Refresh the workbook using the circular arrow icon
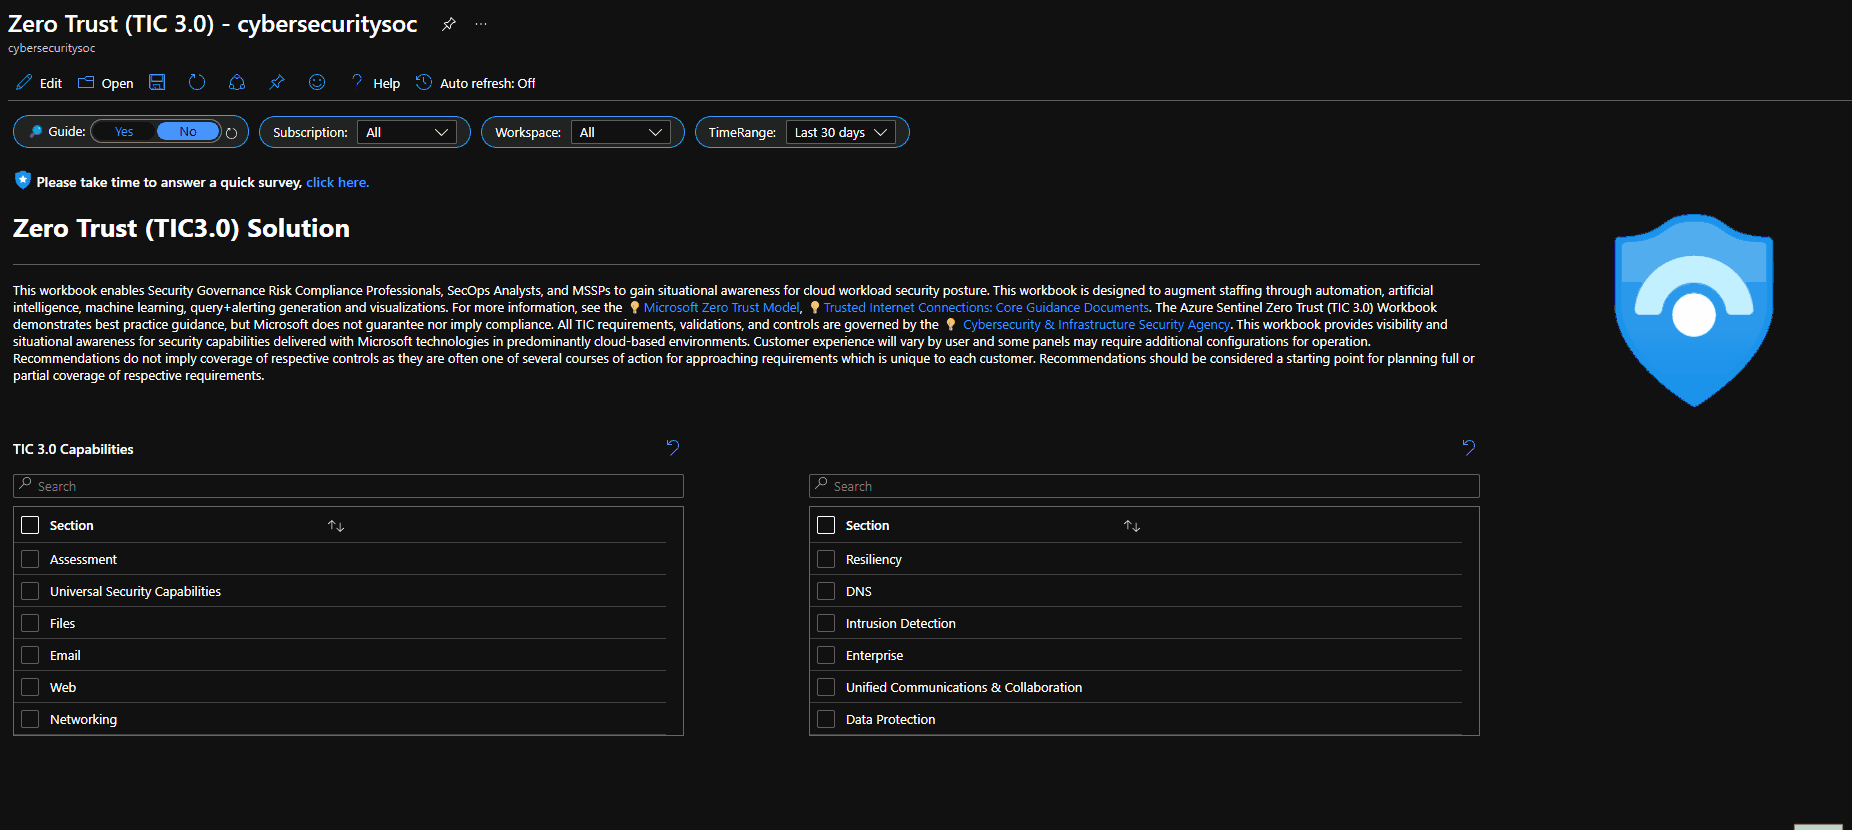 (197, 82)
